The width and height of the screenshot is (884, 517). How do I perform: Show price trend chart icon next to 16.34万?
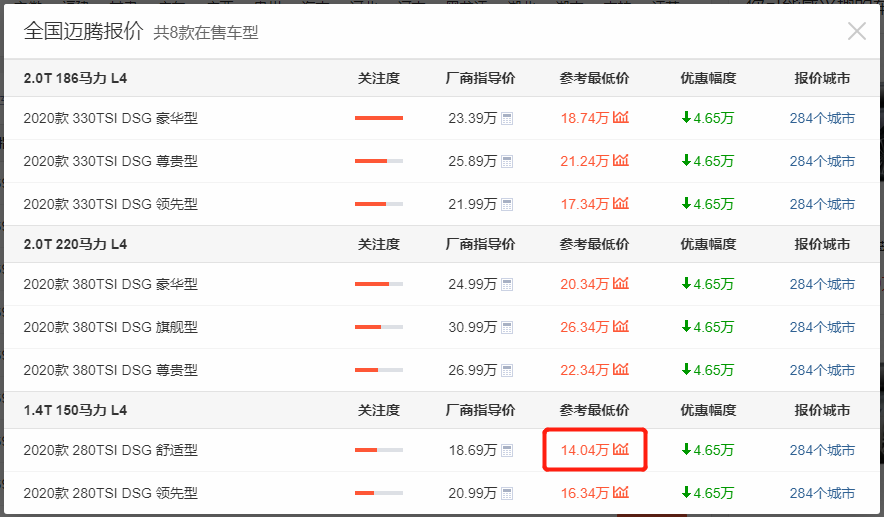621,492
